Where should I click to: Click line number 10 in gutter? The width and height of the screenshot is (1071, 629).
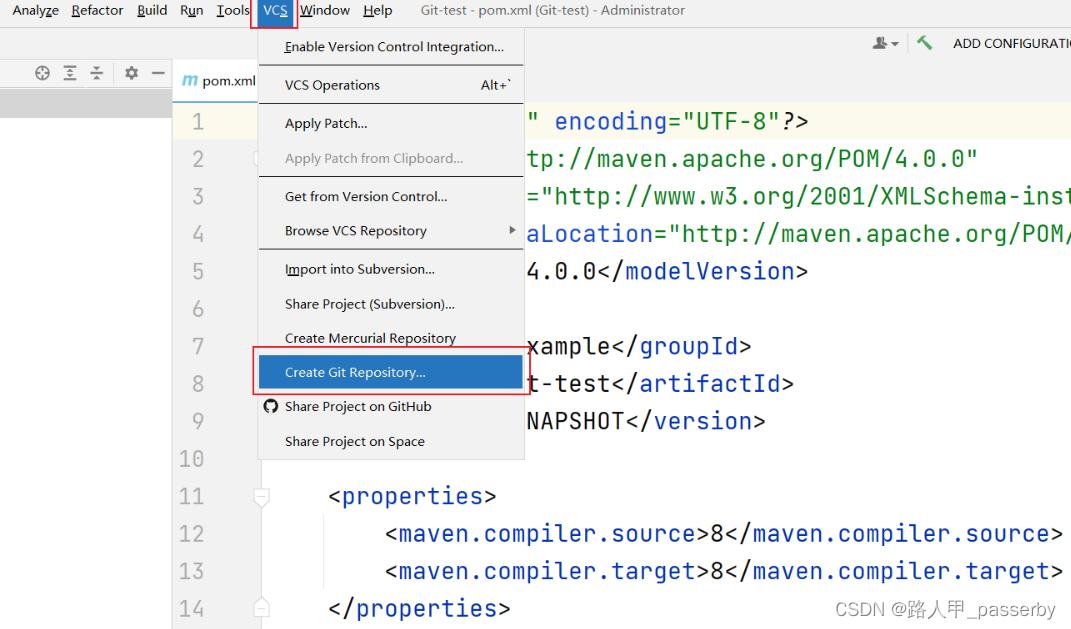[x=191, y=458]
